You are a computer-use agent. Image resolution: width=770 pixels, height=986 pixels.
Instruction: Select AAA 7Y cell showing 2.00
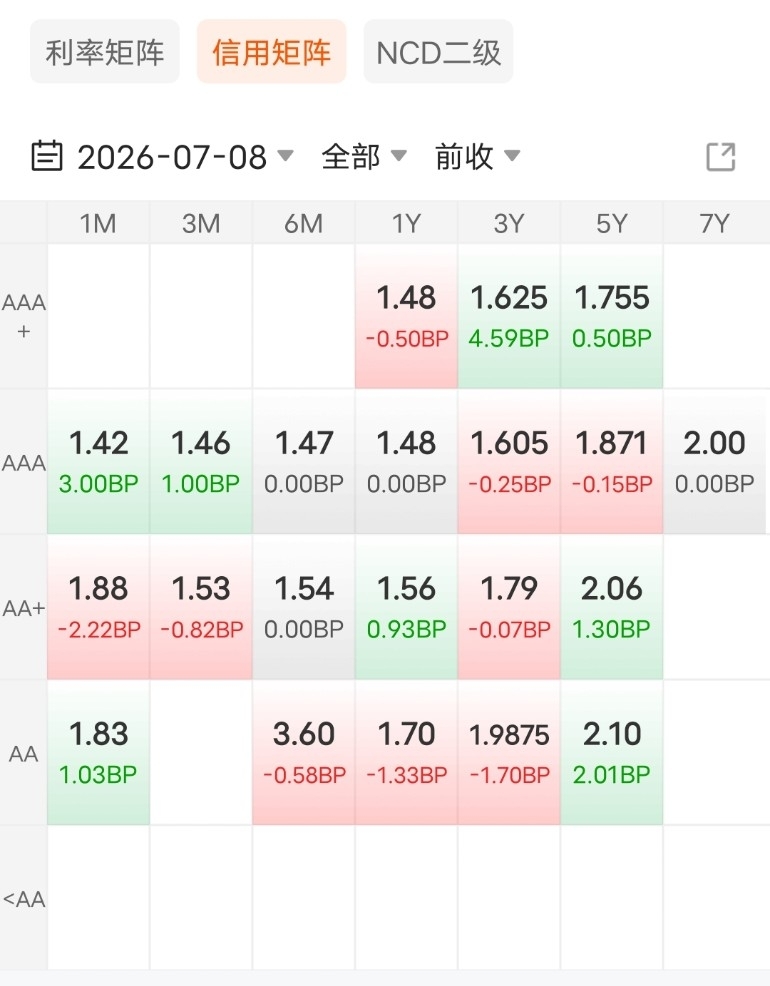click(x=715, y=462)
